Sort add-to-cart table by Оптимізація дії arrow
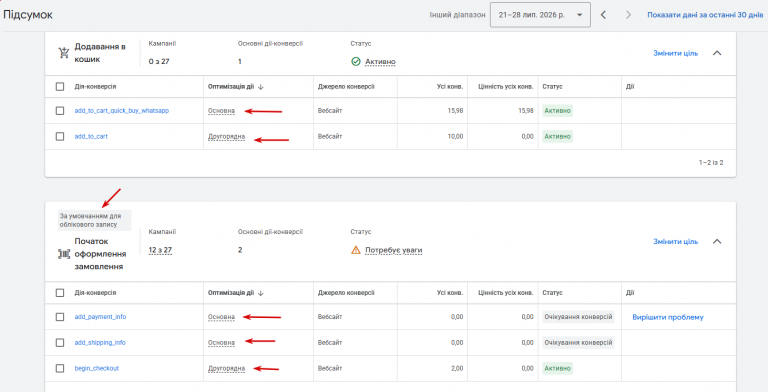The height and width of the screenshot is (392, 768). click(261, 87)
